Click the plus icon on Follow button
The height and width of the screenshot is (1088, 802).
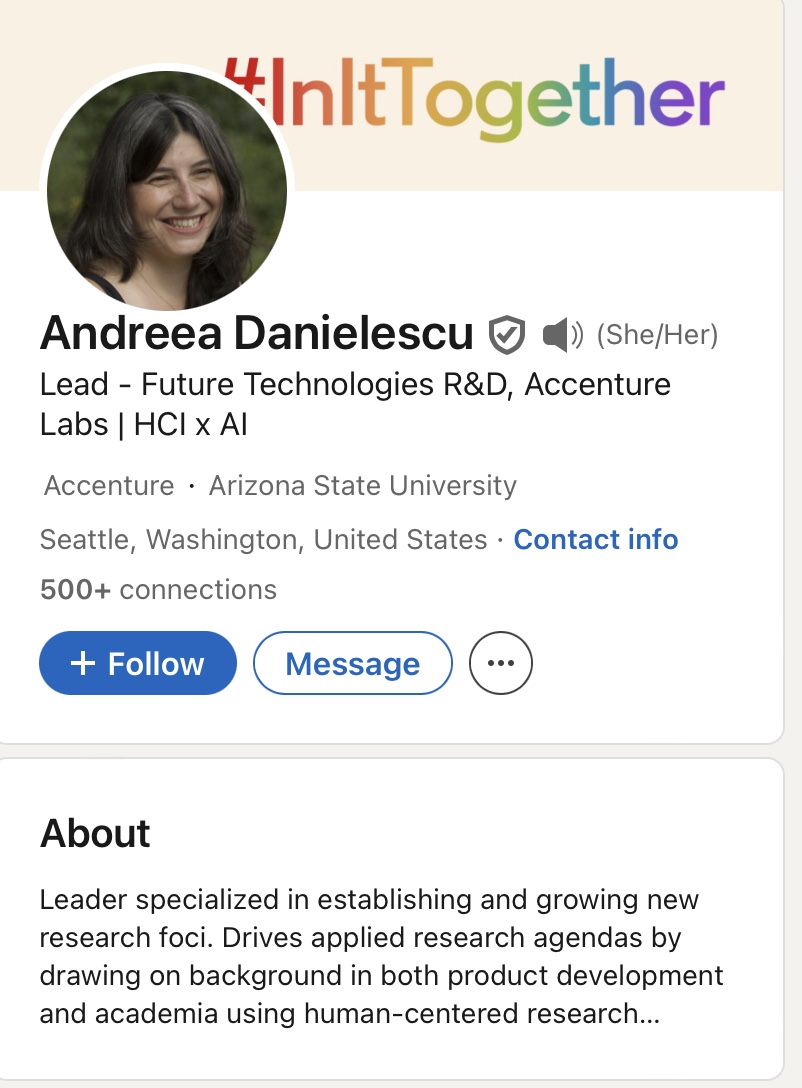(83, 663)
